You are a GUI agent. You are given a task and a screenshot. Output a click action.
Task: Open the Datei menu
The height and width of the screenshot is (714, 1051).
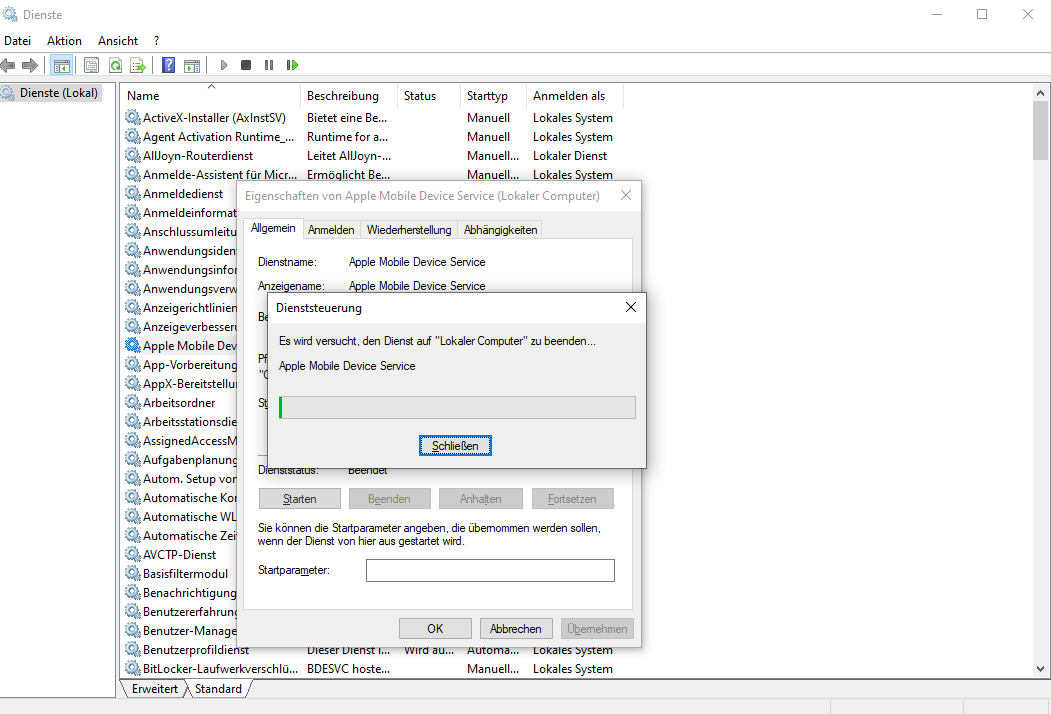[x=18, y=41]
